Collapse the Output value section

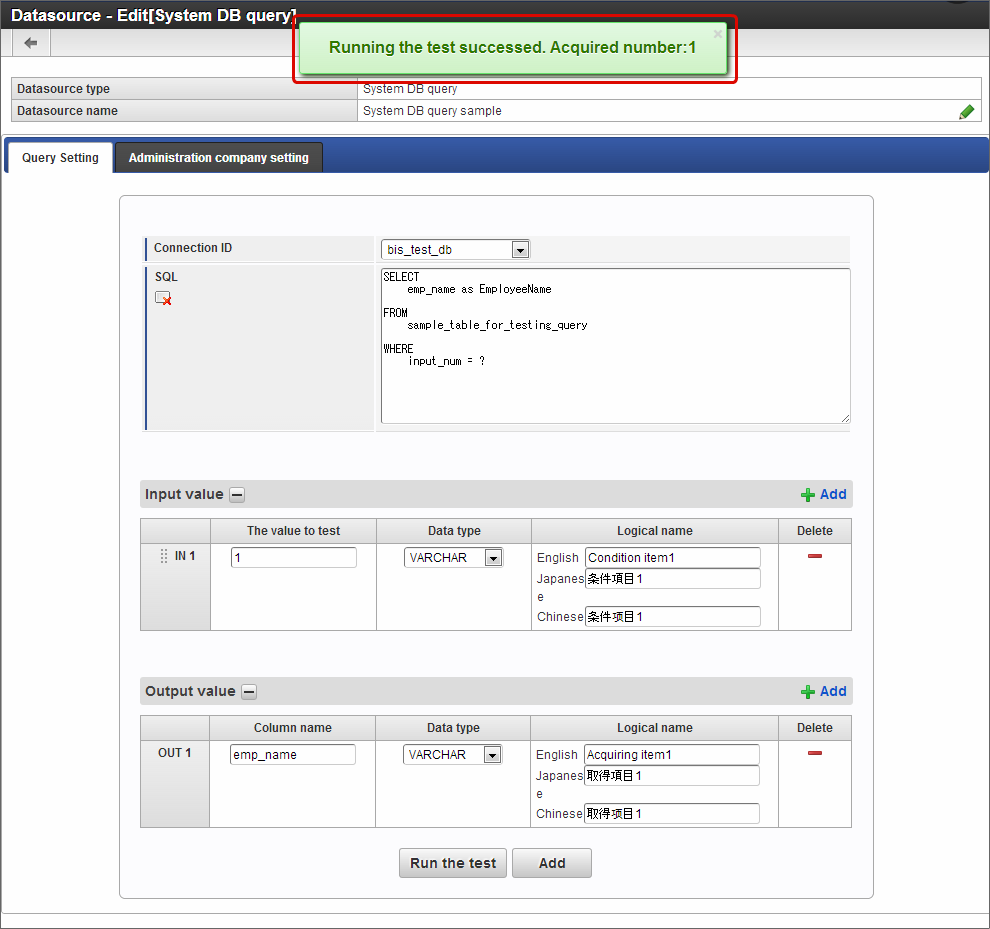249,692
